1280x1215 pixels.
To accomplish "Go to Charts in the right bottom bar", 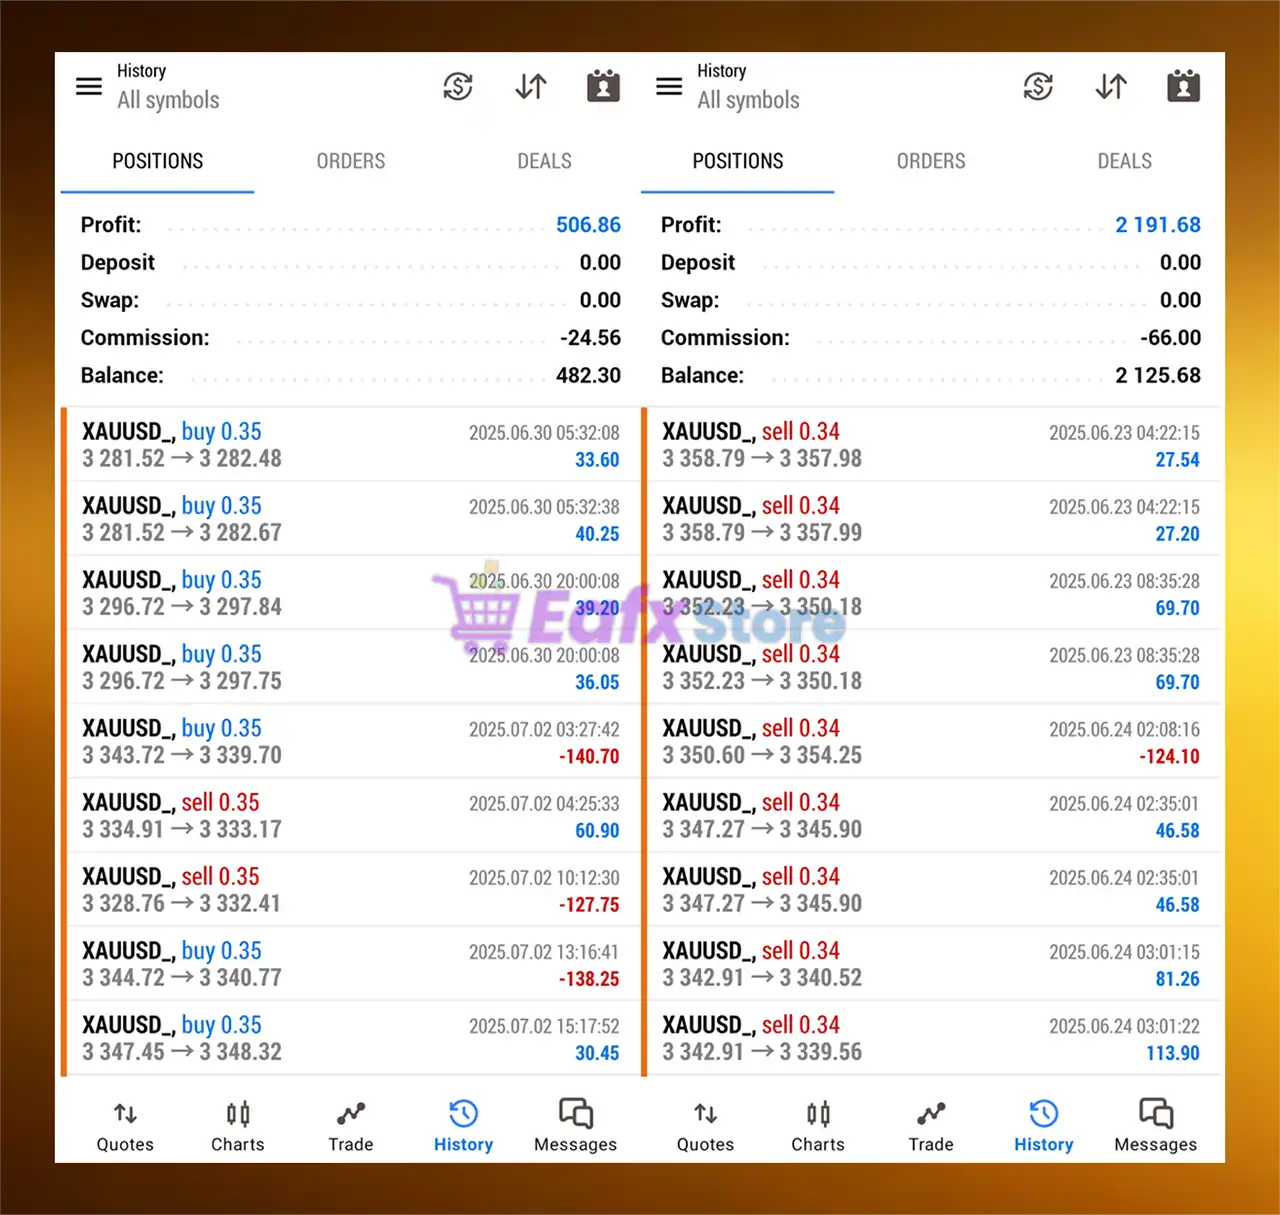I will (818, 1126).
